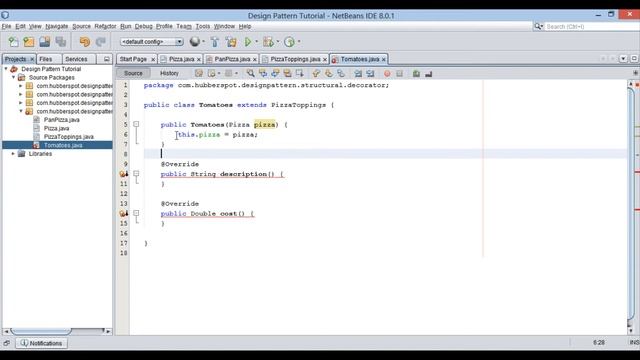Run the project with the green play icon

click(248, 42)
